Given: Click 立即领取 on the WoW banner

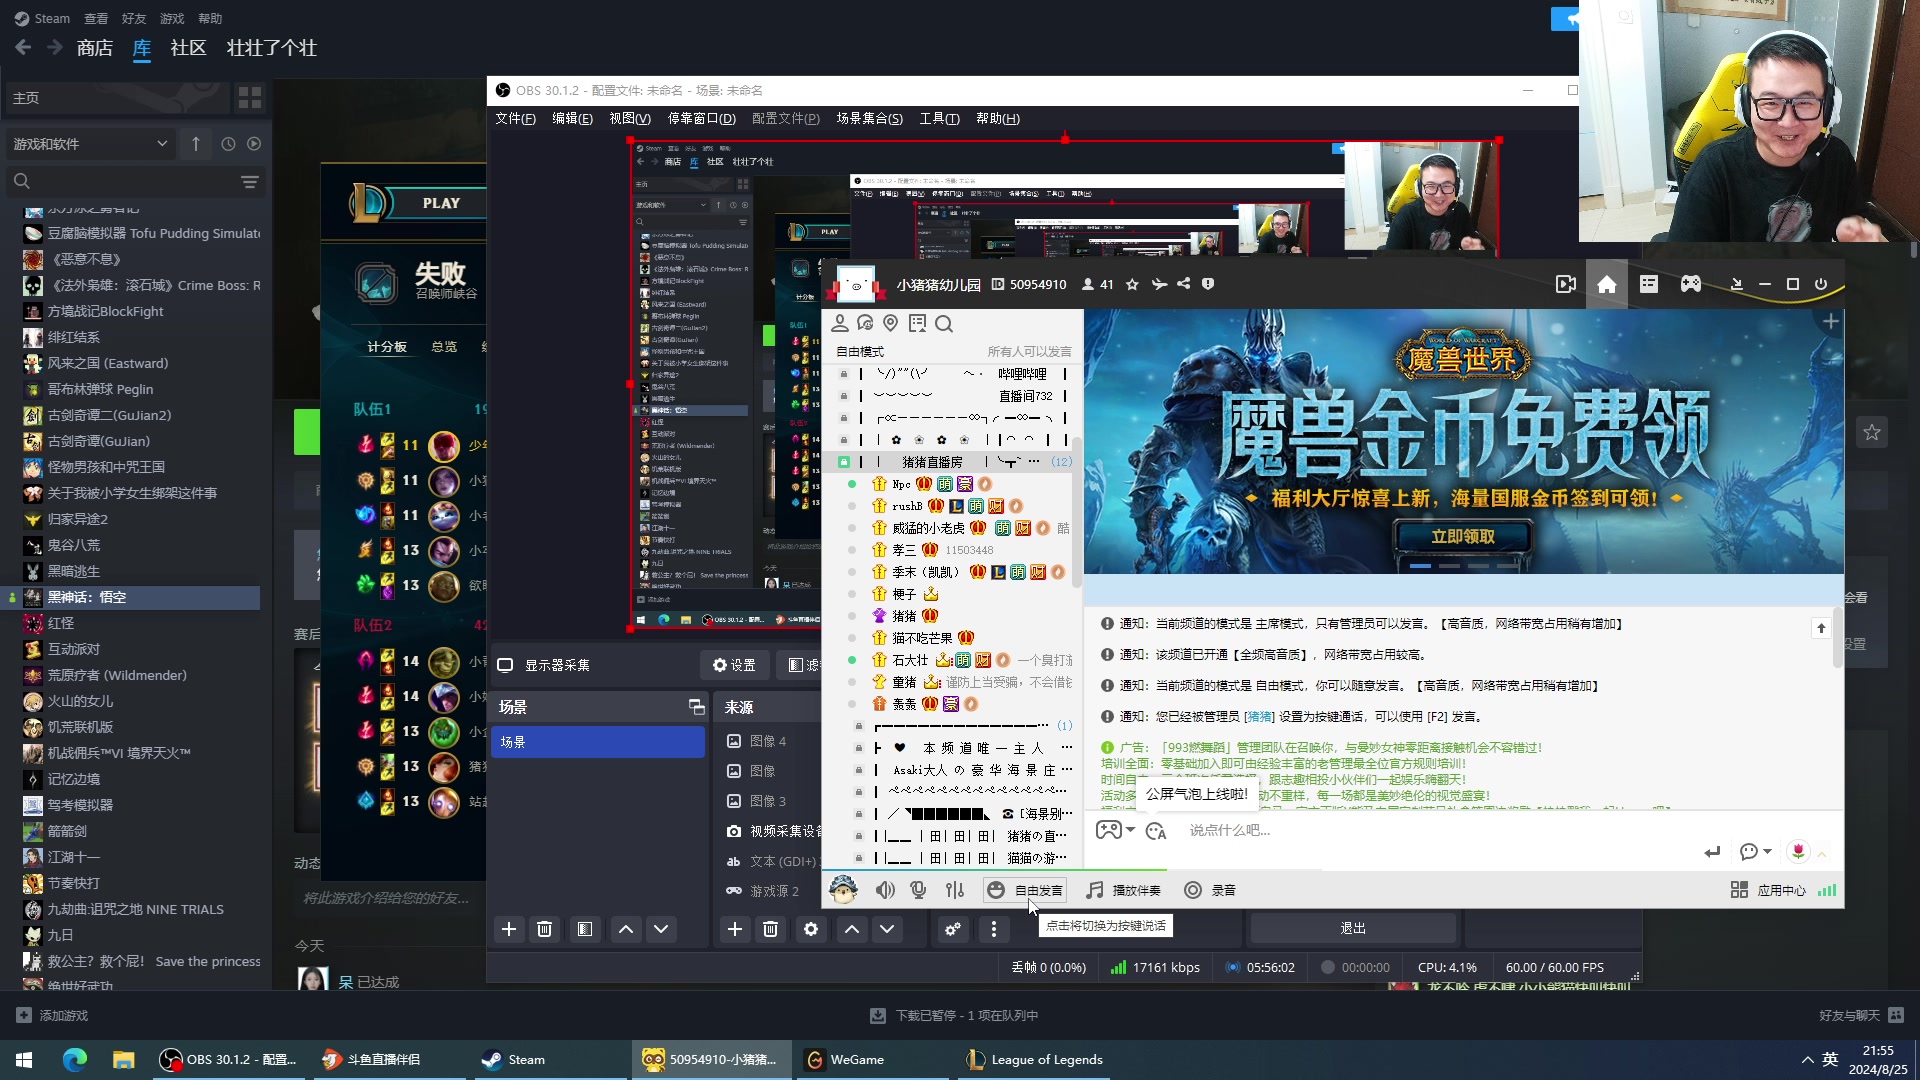Looking at the screenshot, I should pos(1463,537).
